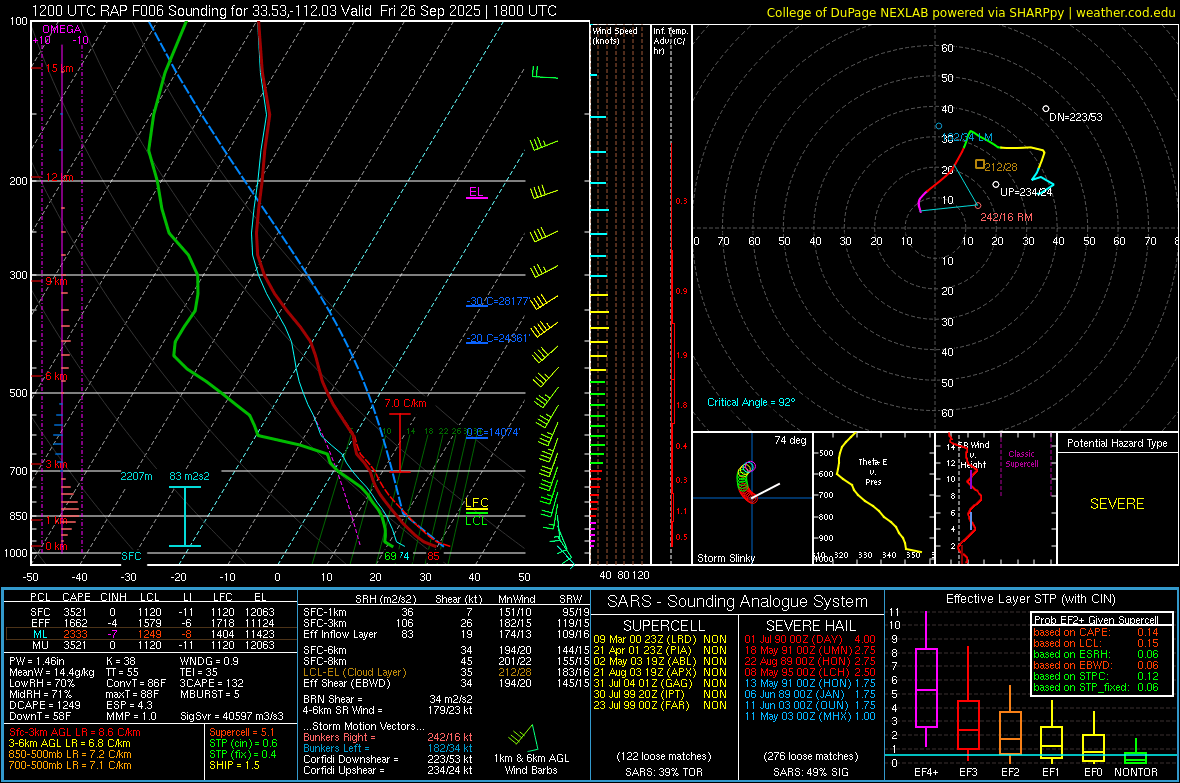Viewport: 1180px width, 783px height.
Task: Click the '-30 C=28177' height label
Action: coord(497,301)
